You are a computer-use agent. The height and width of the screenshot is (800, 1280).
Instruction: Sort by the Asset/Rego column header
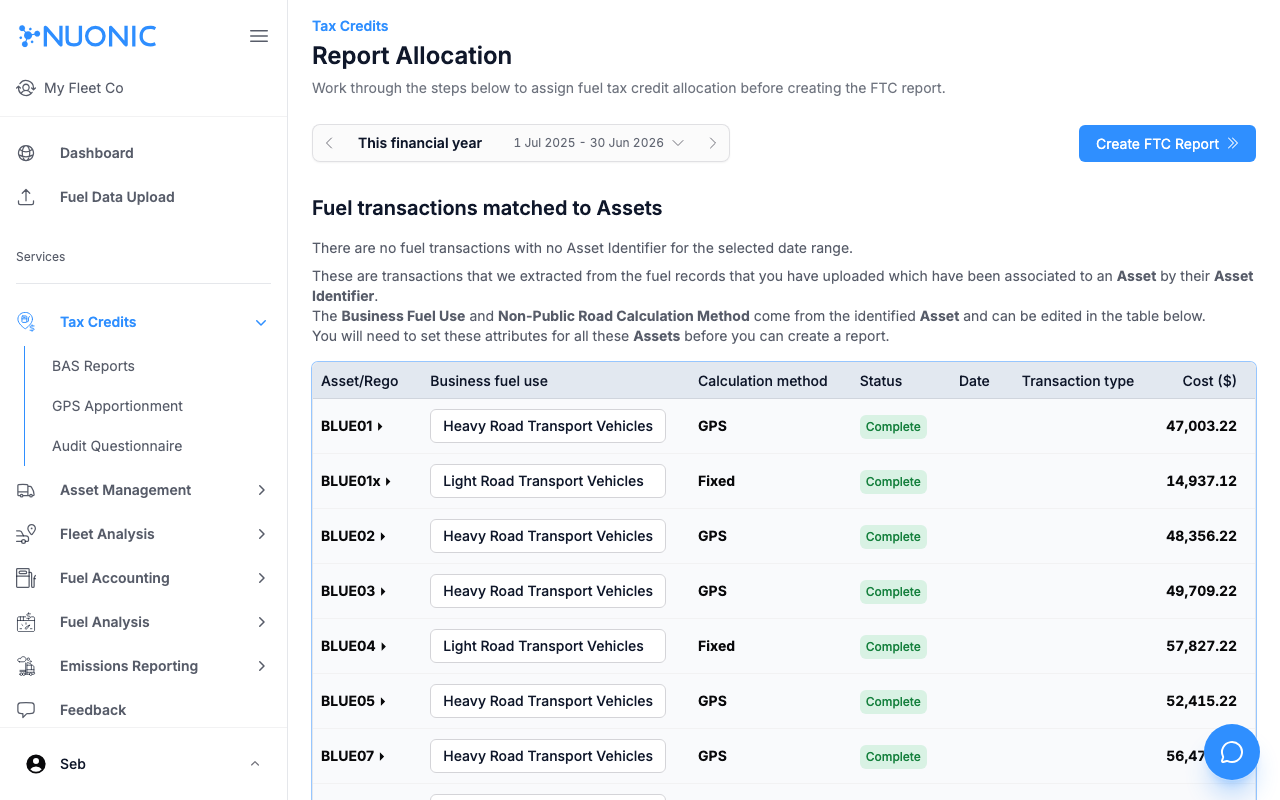[360, 381]
